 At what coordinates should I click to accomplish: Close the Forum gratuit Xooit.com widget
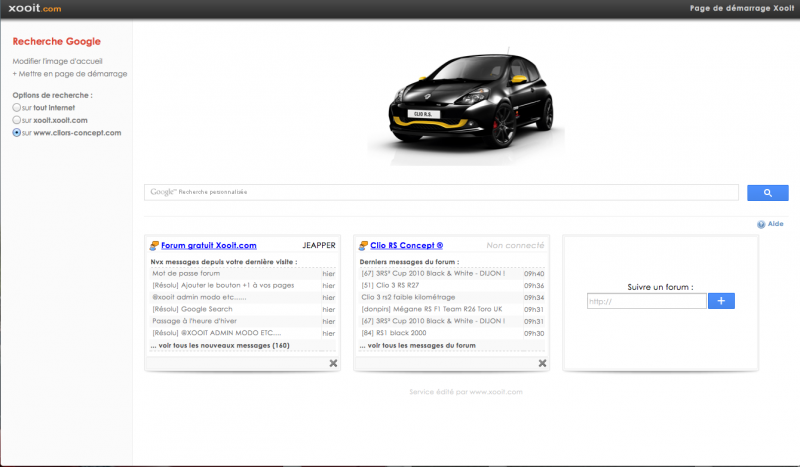[x=333, y=363]
